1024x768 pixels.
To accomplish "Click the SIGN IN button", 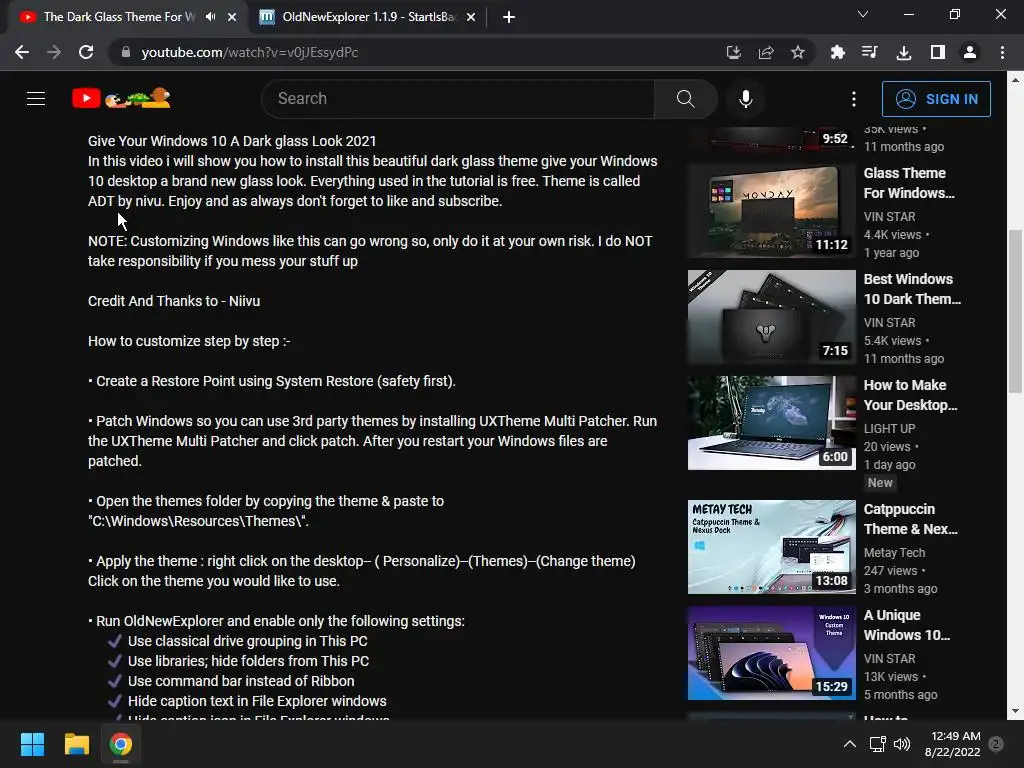I will 936,99.
